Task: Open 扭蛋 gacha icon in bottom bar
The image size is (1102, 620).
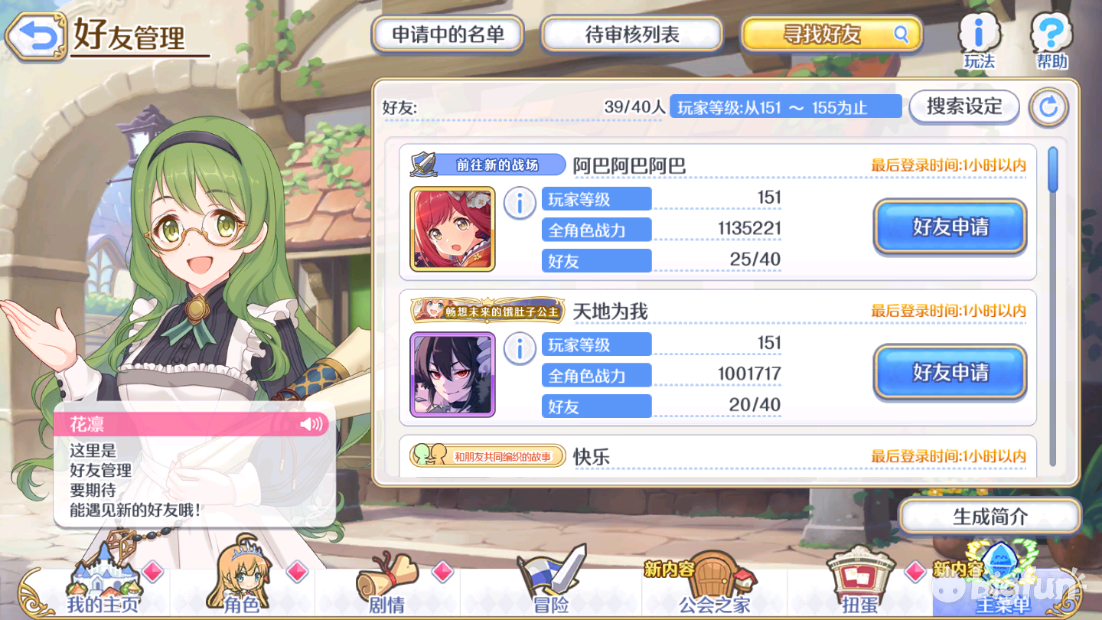Action: tap(860, 581)
